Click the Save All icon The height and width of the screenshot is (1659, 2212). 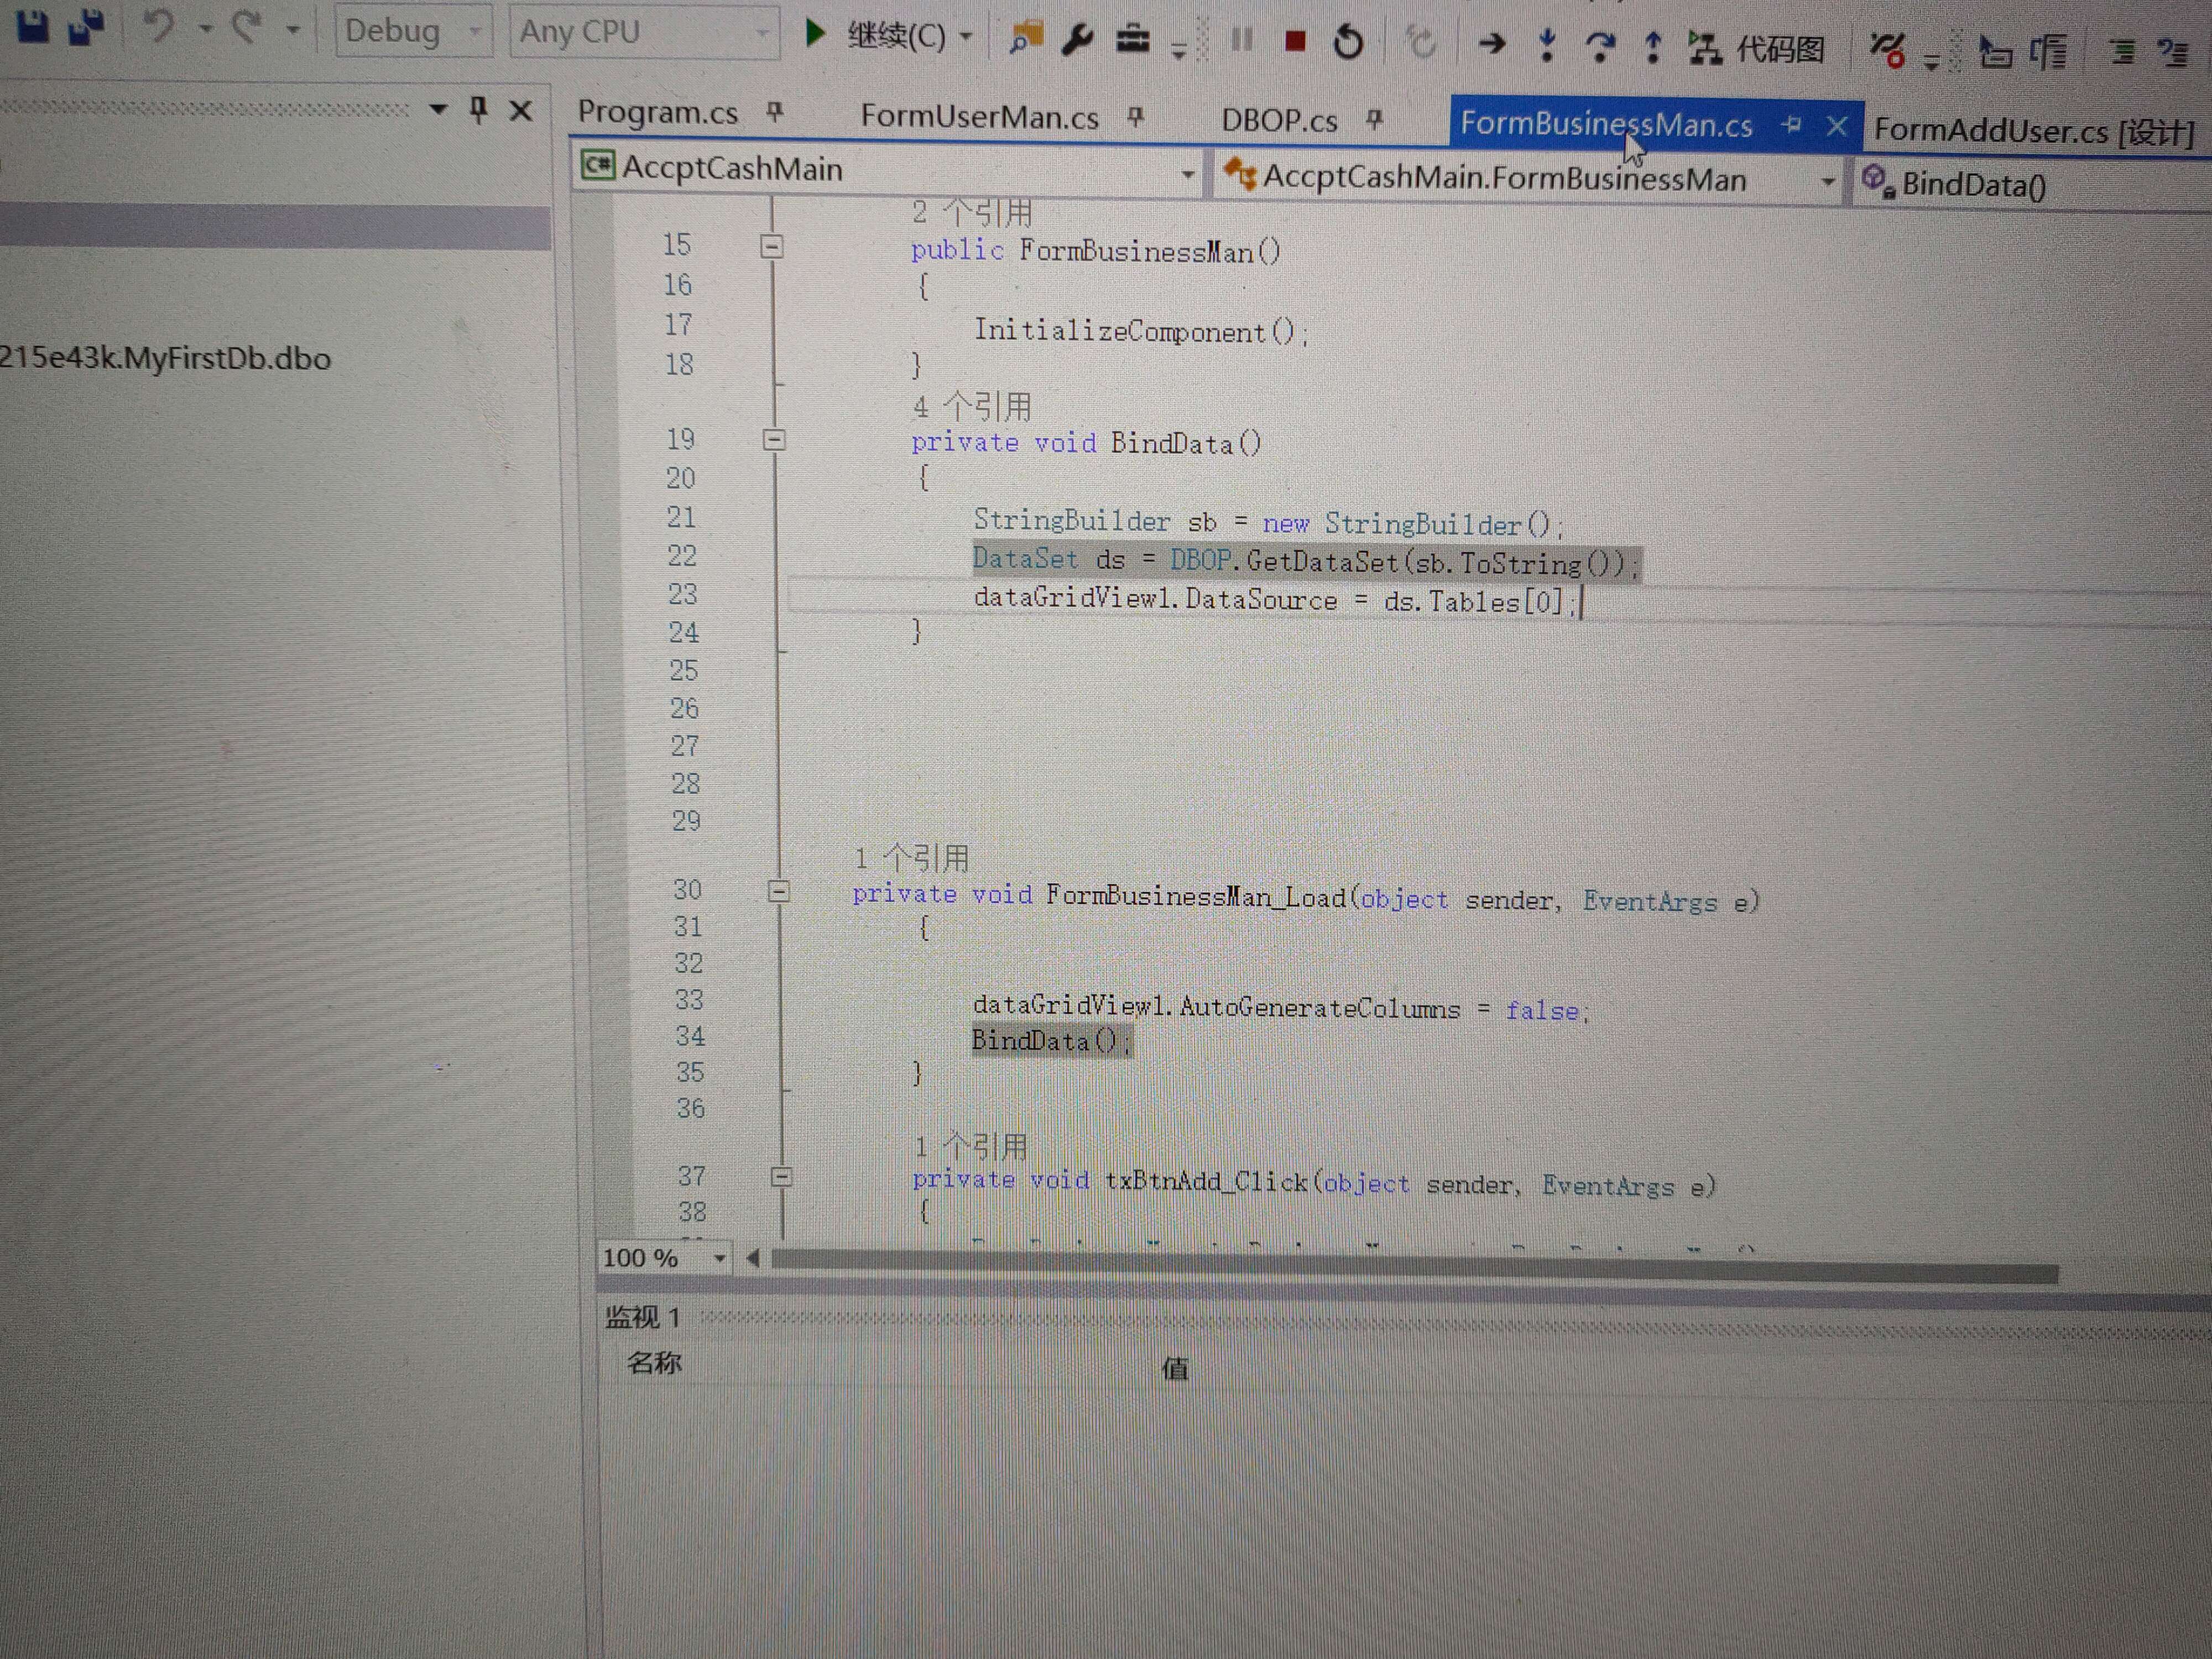[x=87, y=27]
